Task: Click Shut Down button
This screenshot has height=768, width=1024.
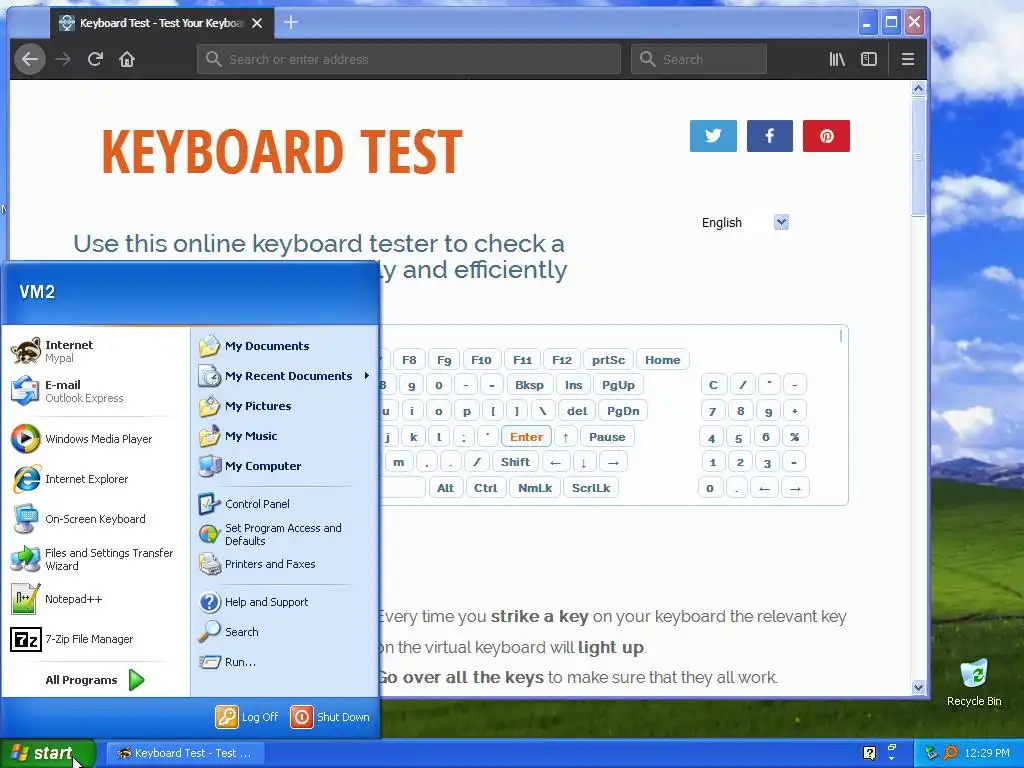Action: coord(330,716)
